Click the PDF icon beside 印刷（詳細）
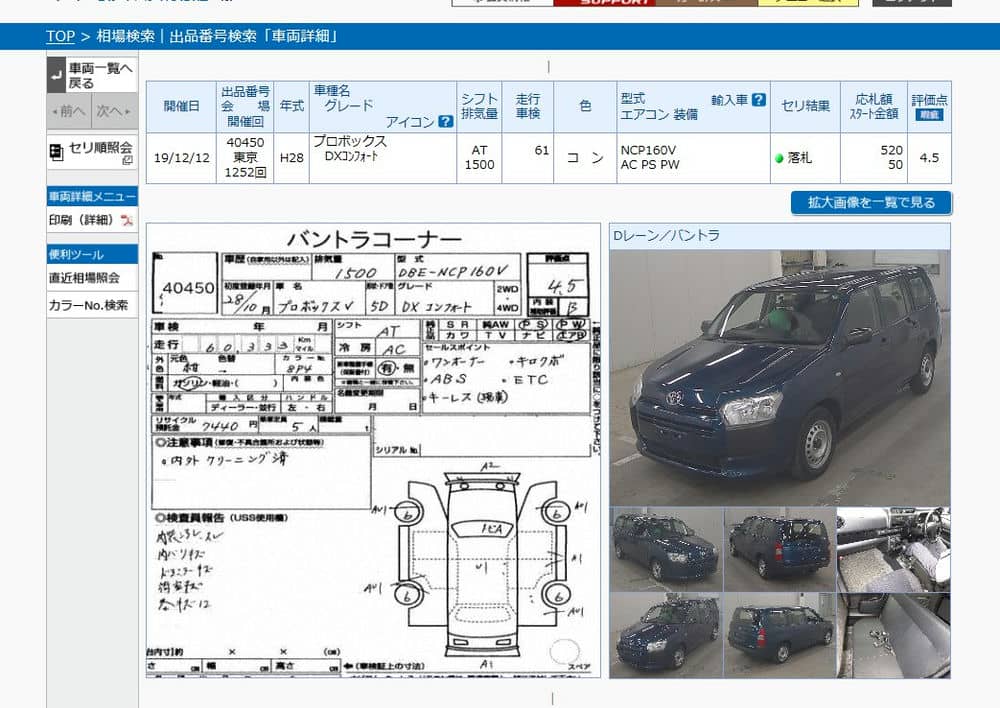This screenshot has width=1000, height=708. (x=127, y=220)
